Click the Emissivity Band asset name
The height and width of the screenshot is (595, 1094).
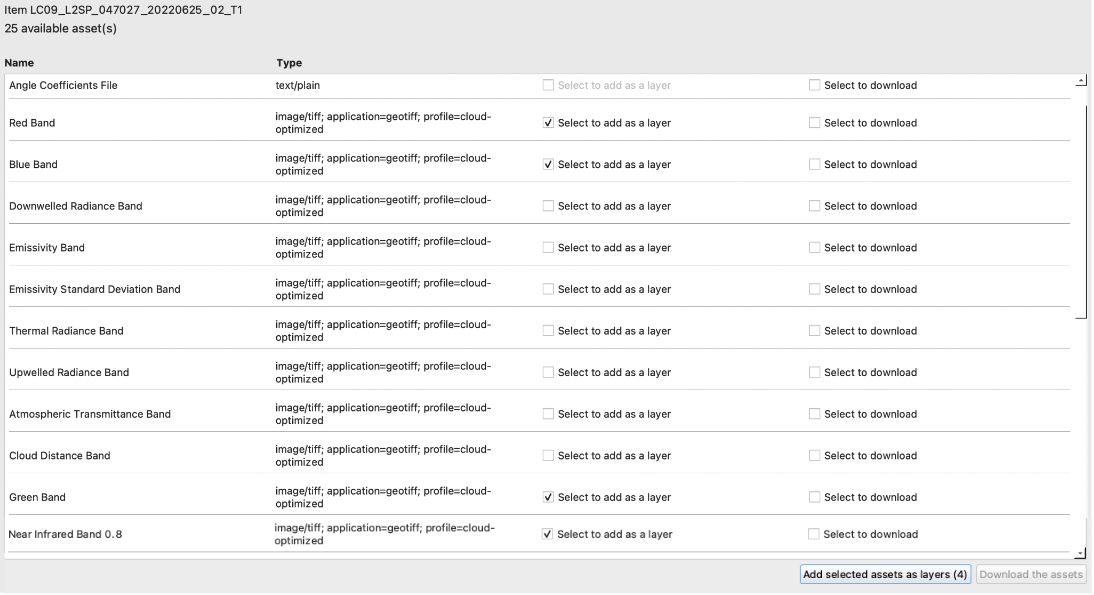[47, 248]
